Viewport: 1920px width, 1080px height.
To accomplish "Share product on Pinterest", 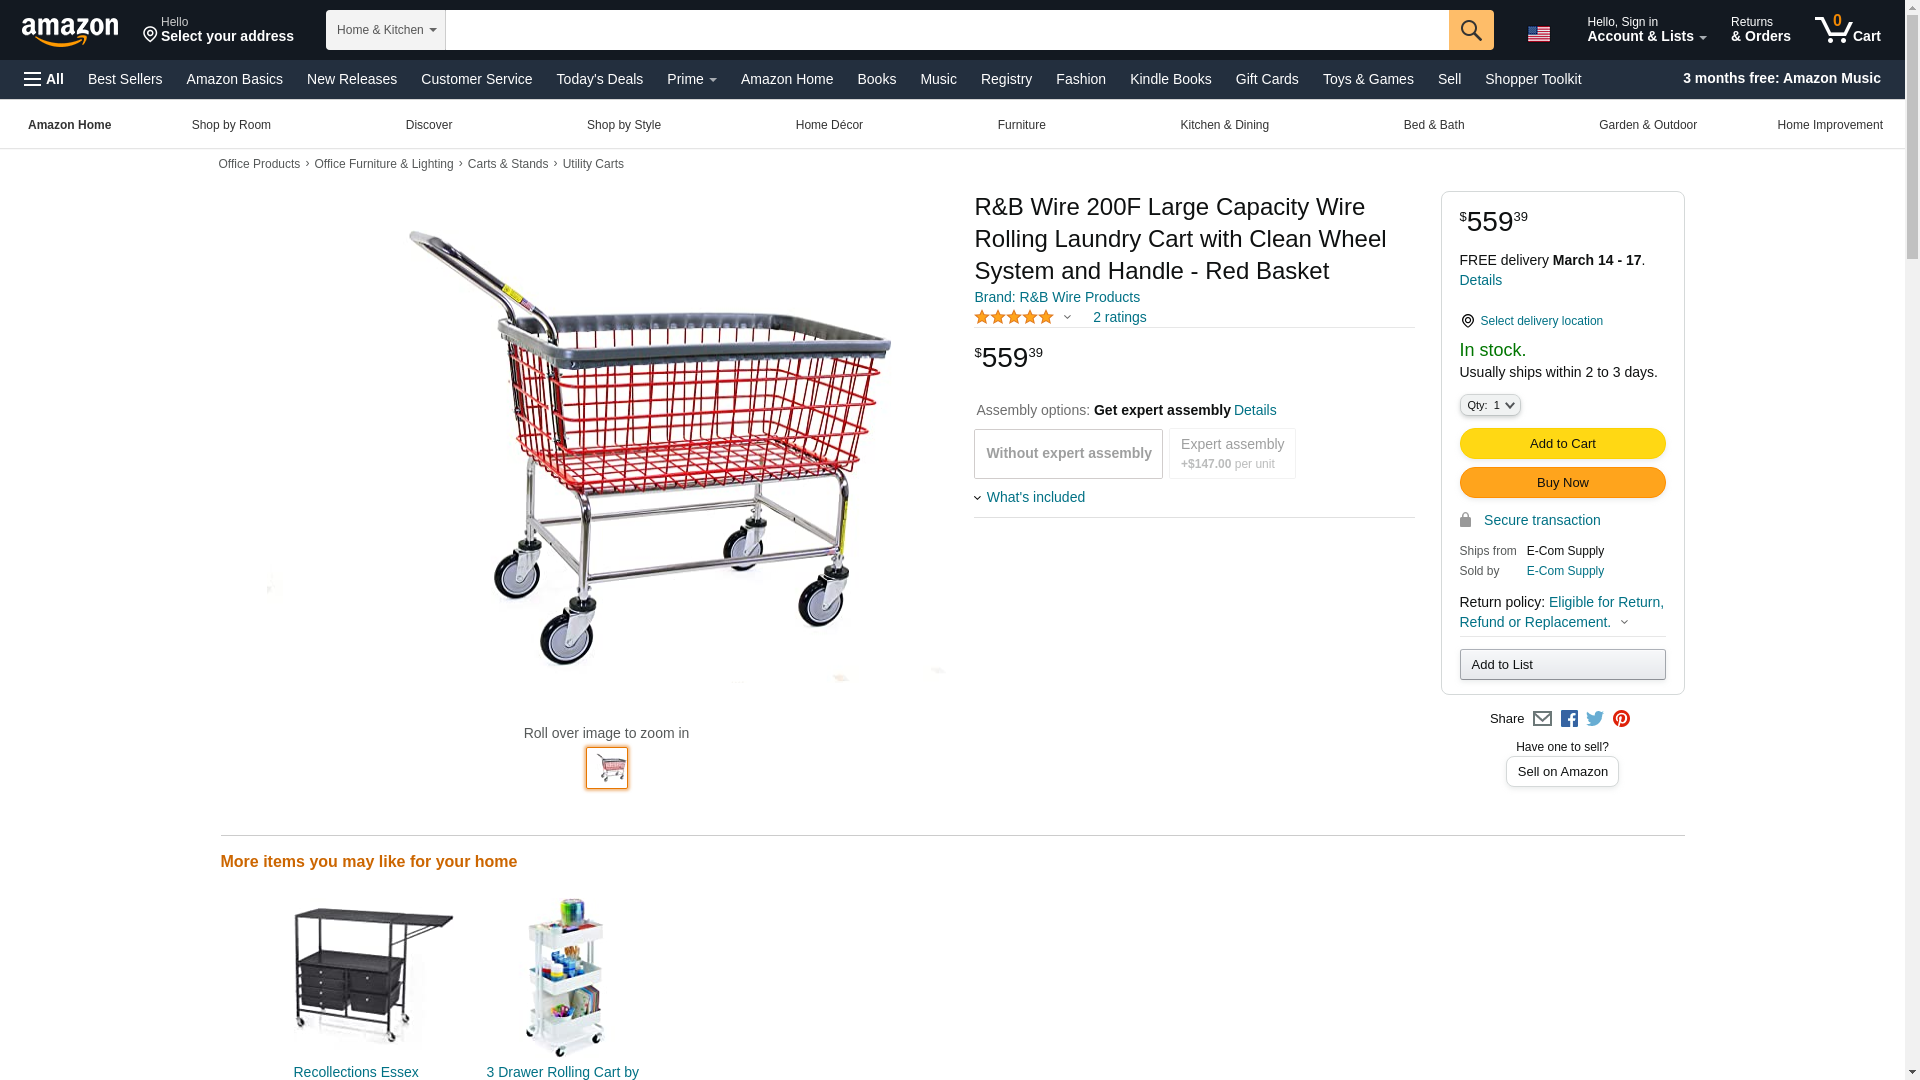I will tap(1621, 719).
